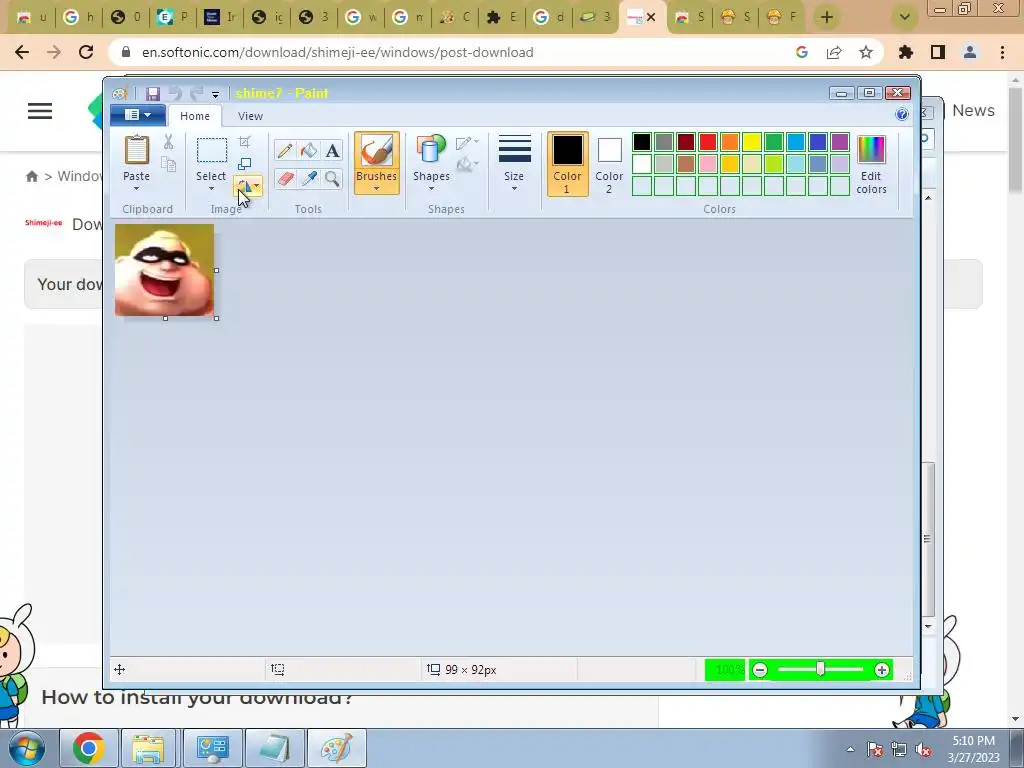This screenshot has width=1024, height=768.
Task: Click the Redo arrow in Paint title bar
Action: [197, 93]
